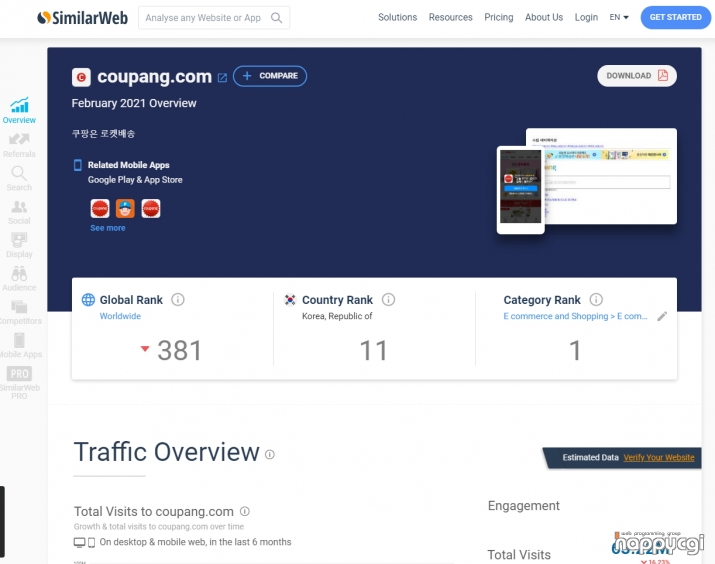The image size is (715, 564).
Task: Click the Country Rank value 11
Action: (373, 351)
